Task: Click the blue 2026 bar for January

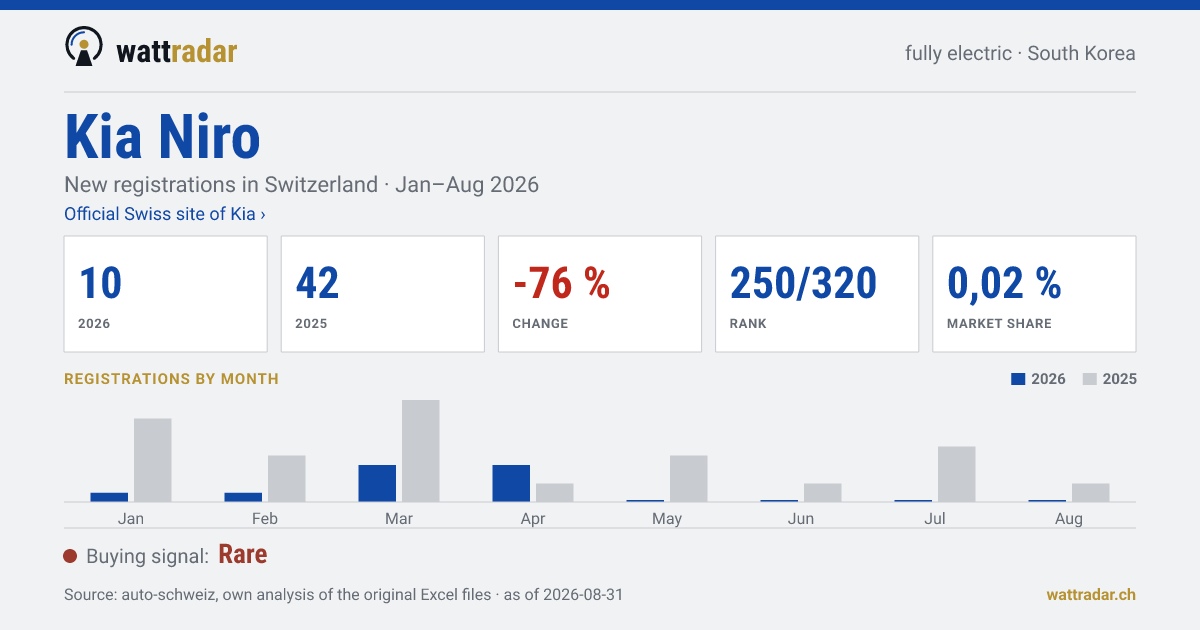Action: click(109, 497)
